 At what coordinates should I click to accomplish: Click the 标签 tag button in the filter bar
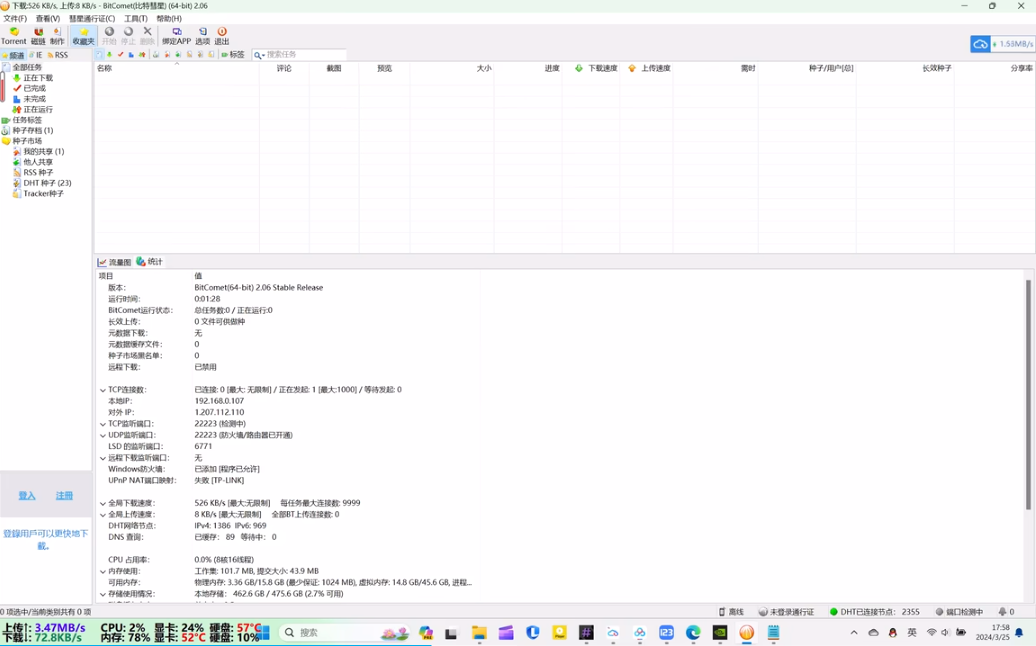pyautogui.click(x=233, y=55)
